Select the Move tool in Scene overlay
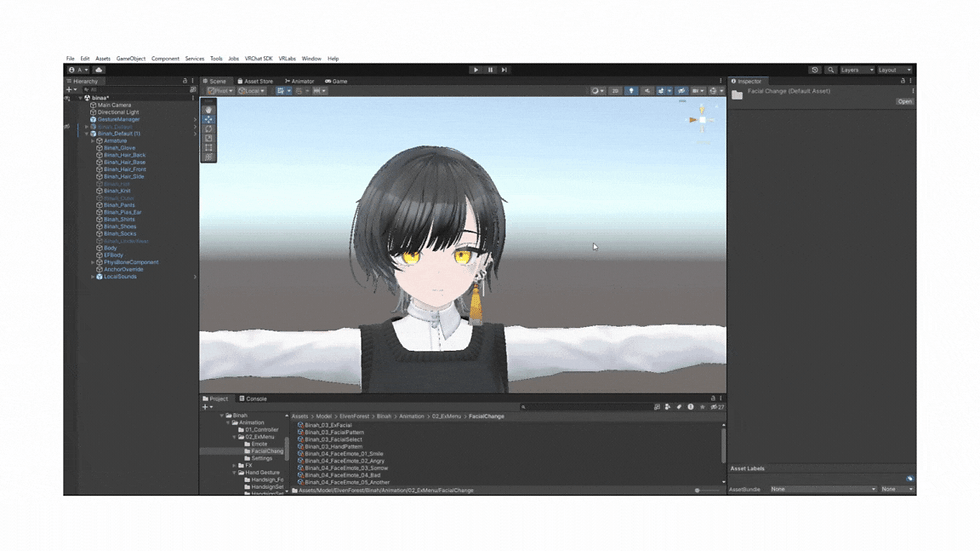 tap(208, 119)
